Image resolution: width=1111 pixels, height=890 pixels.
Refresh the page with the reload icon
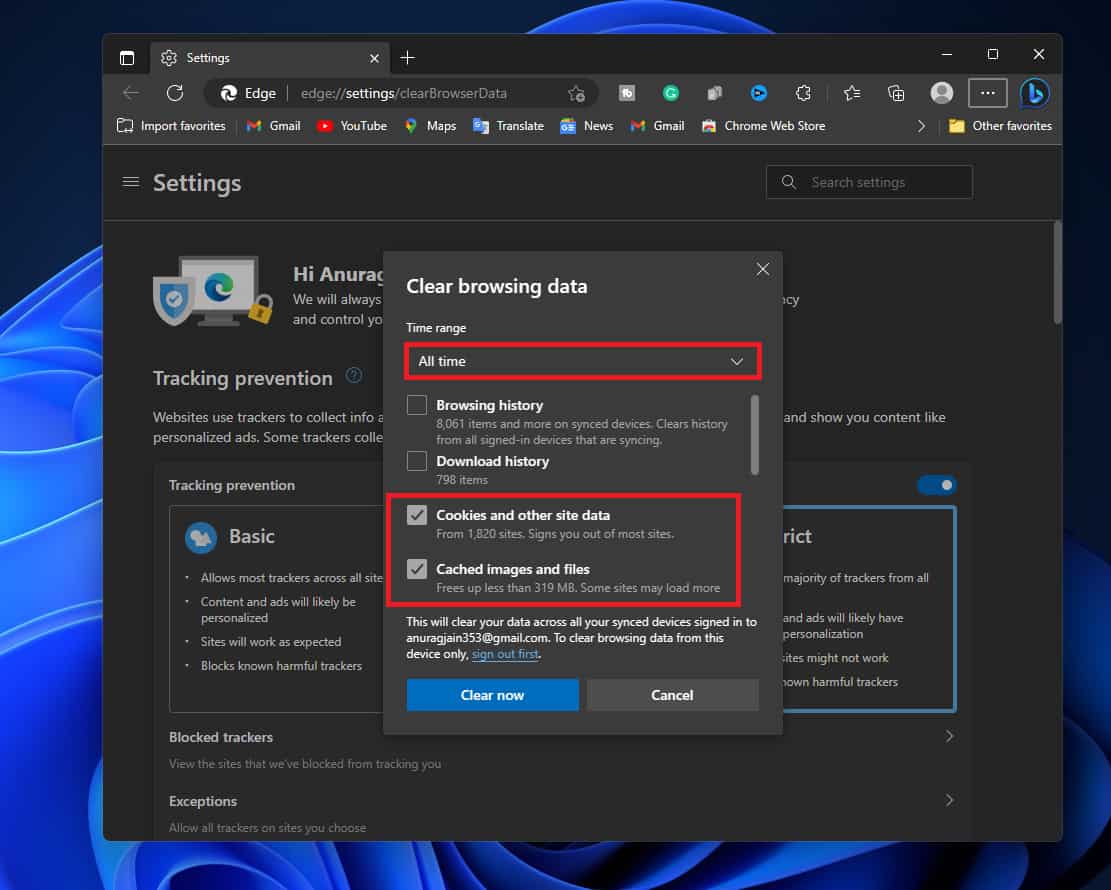click(175, 93)
